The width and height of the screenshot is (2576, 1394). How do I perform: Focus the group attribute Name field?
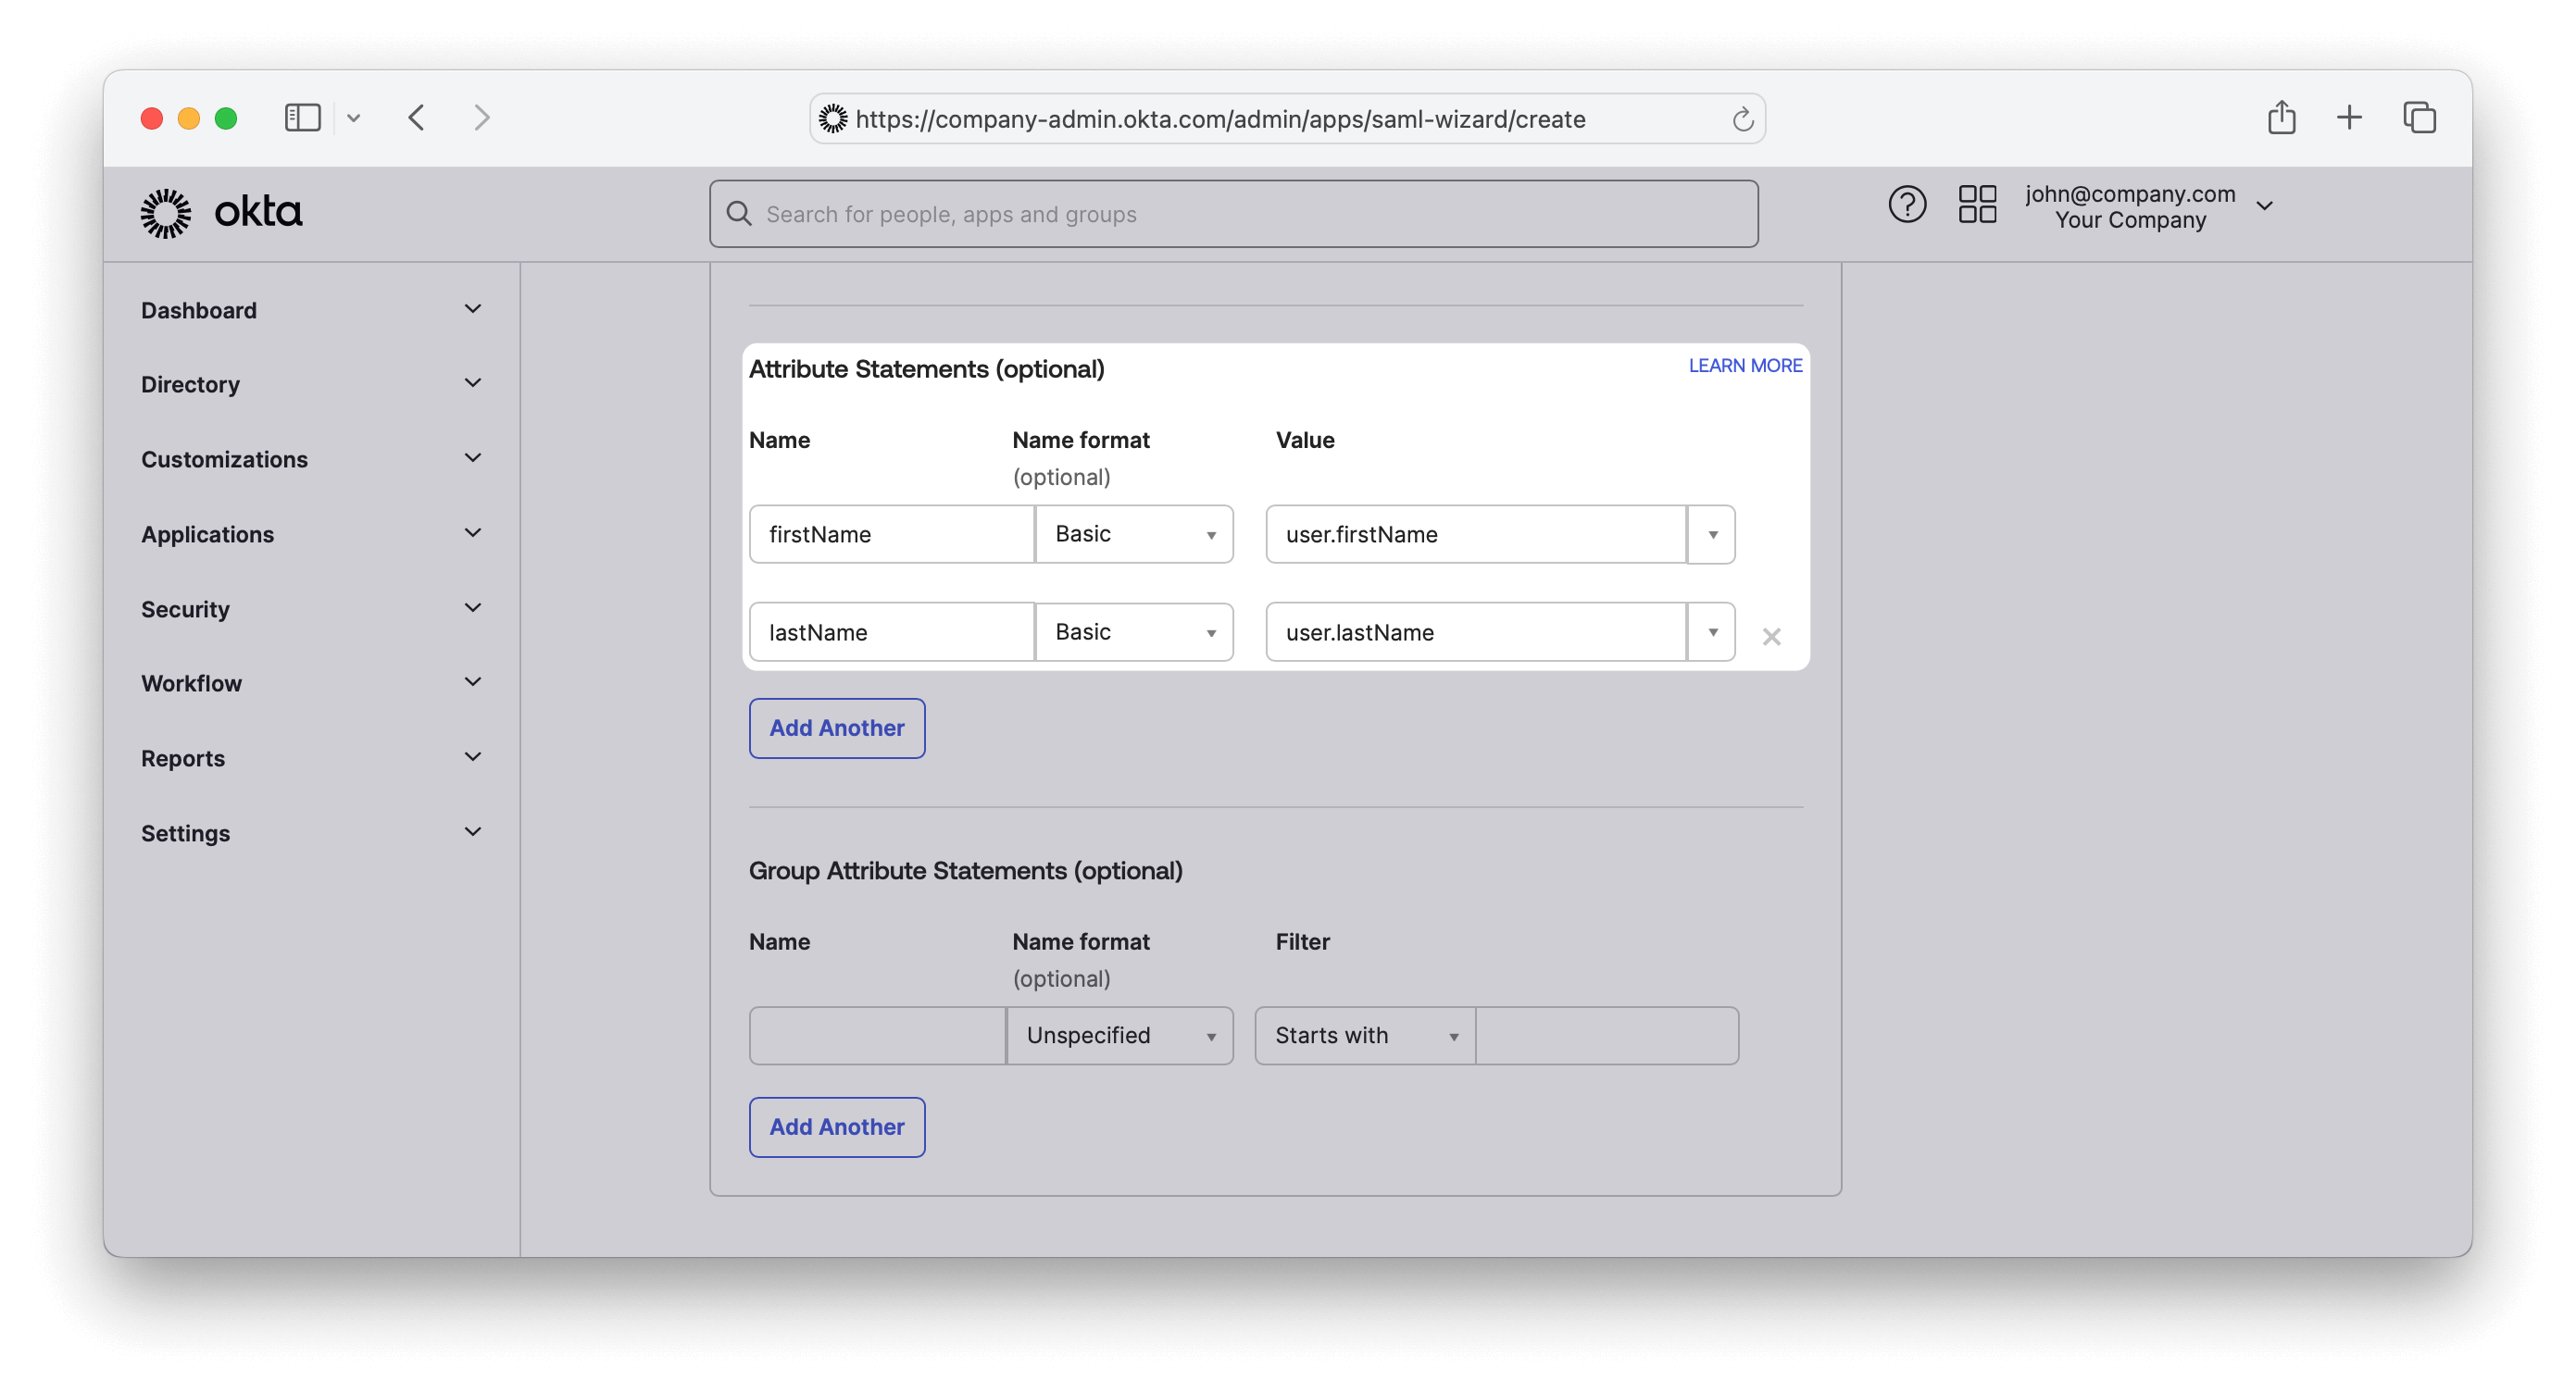coord(877,1035)
